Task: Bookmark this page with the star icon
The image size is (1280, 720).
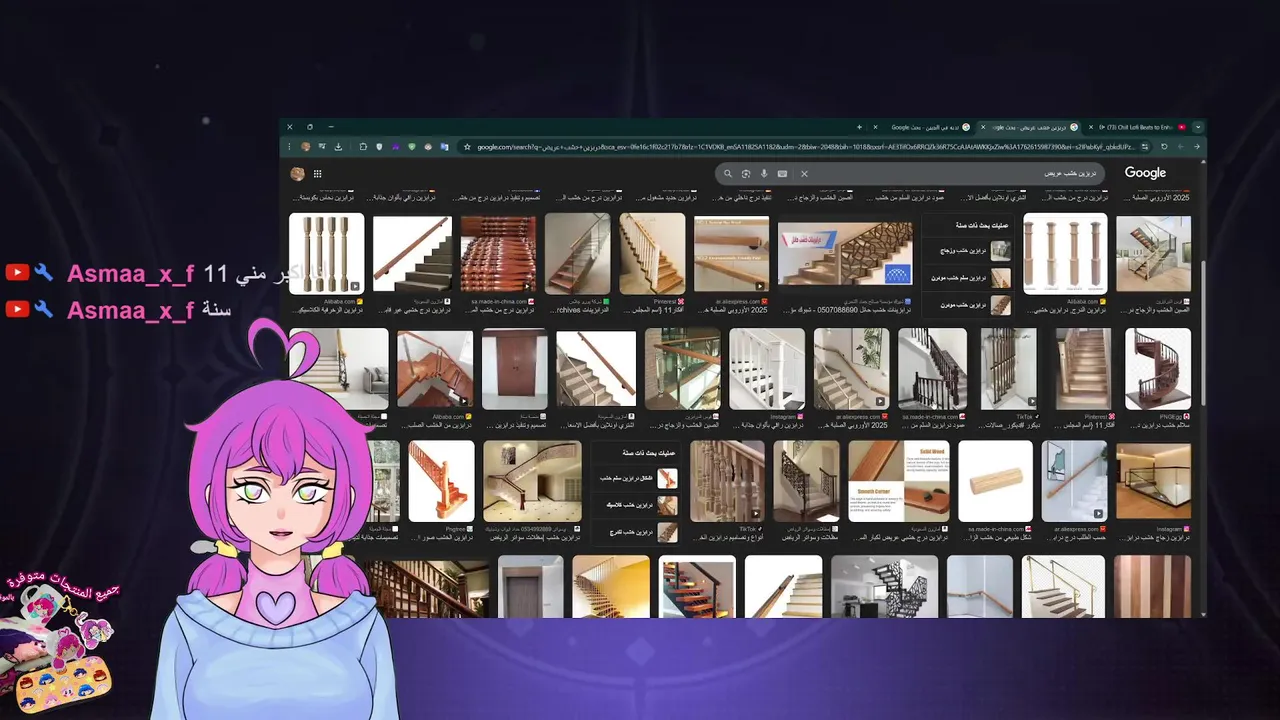Action: point(467,147)
